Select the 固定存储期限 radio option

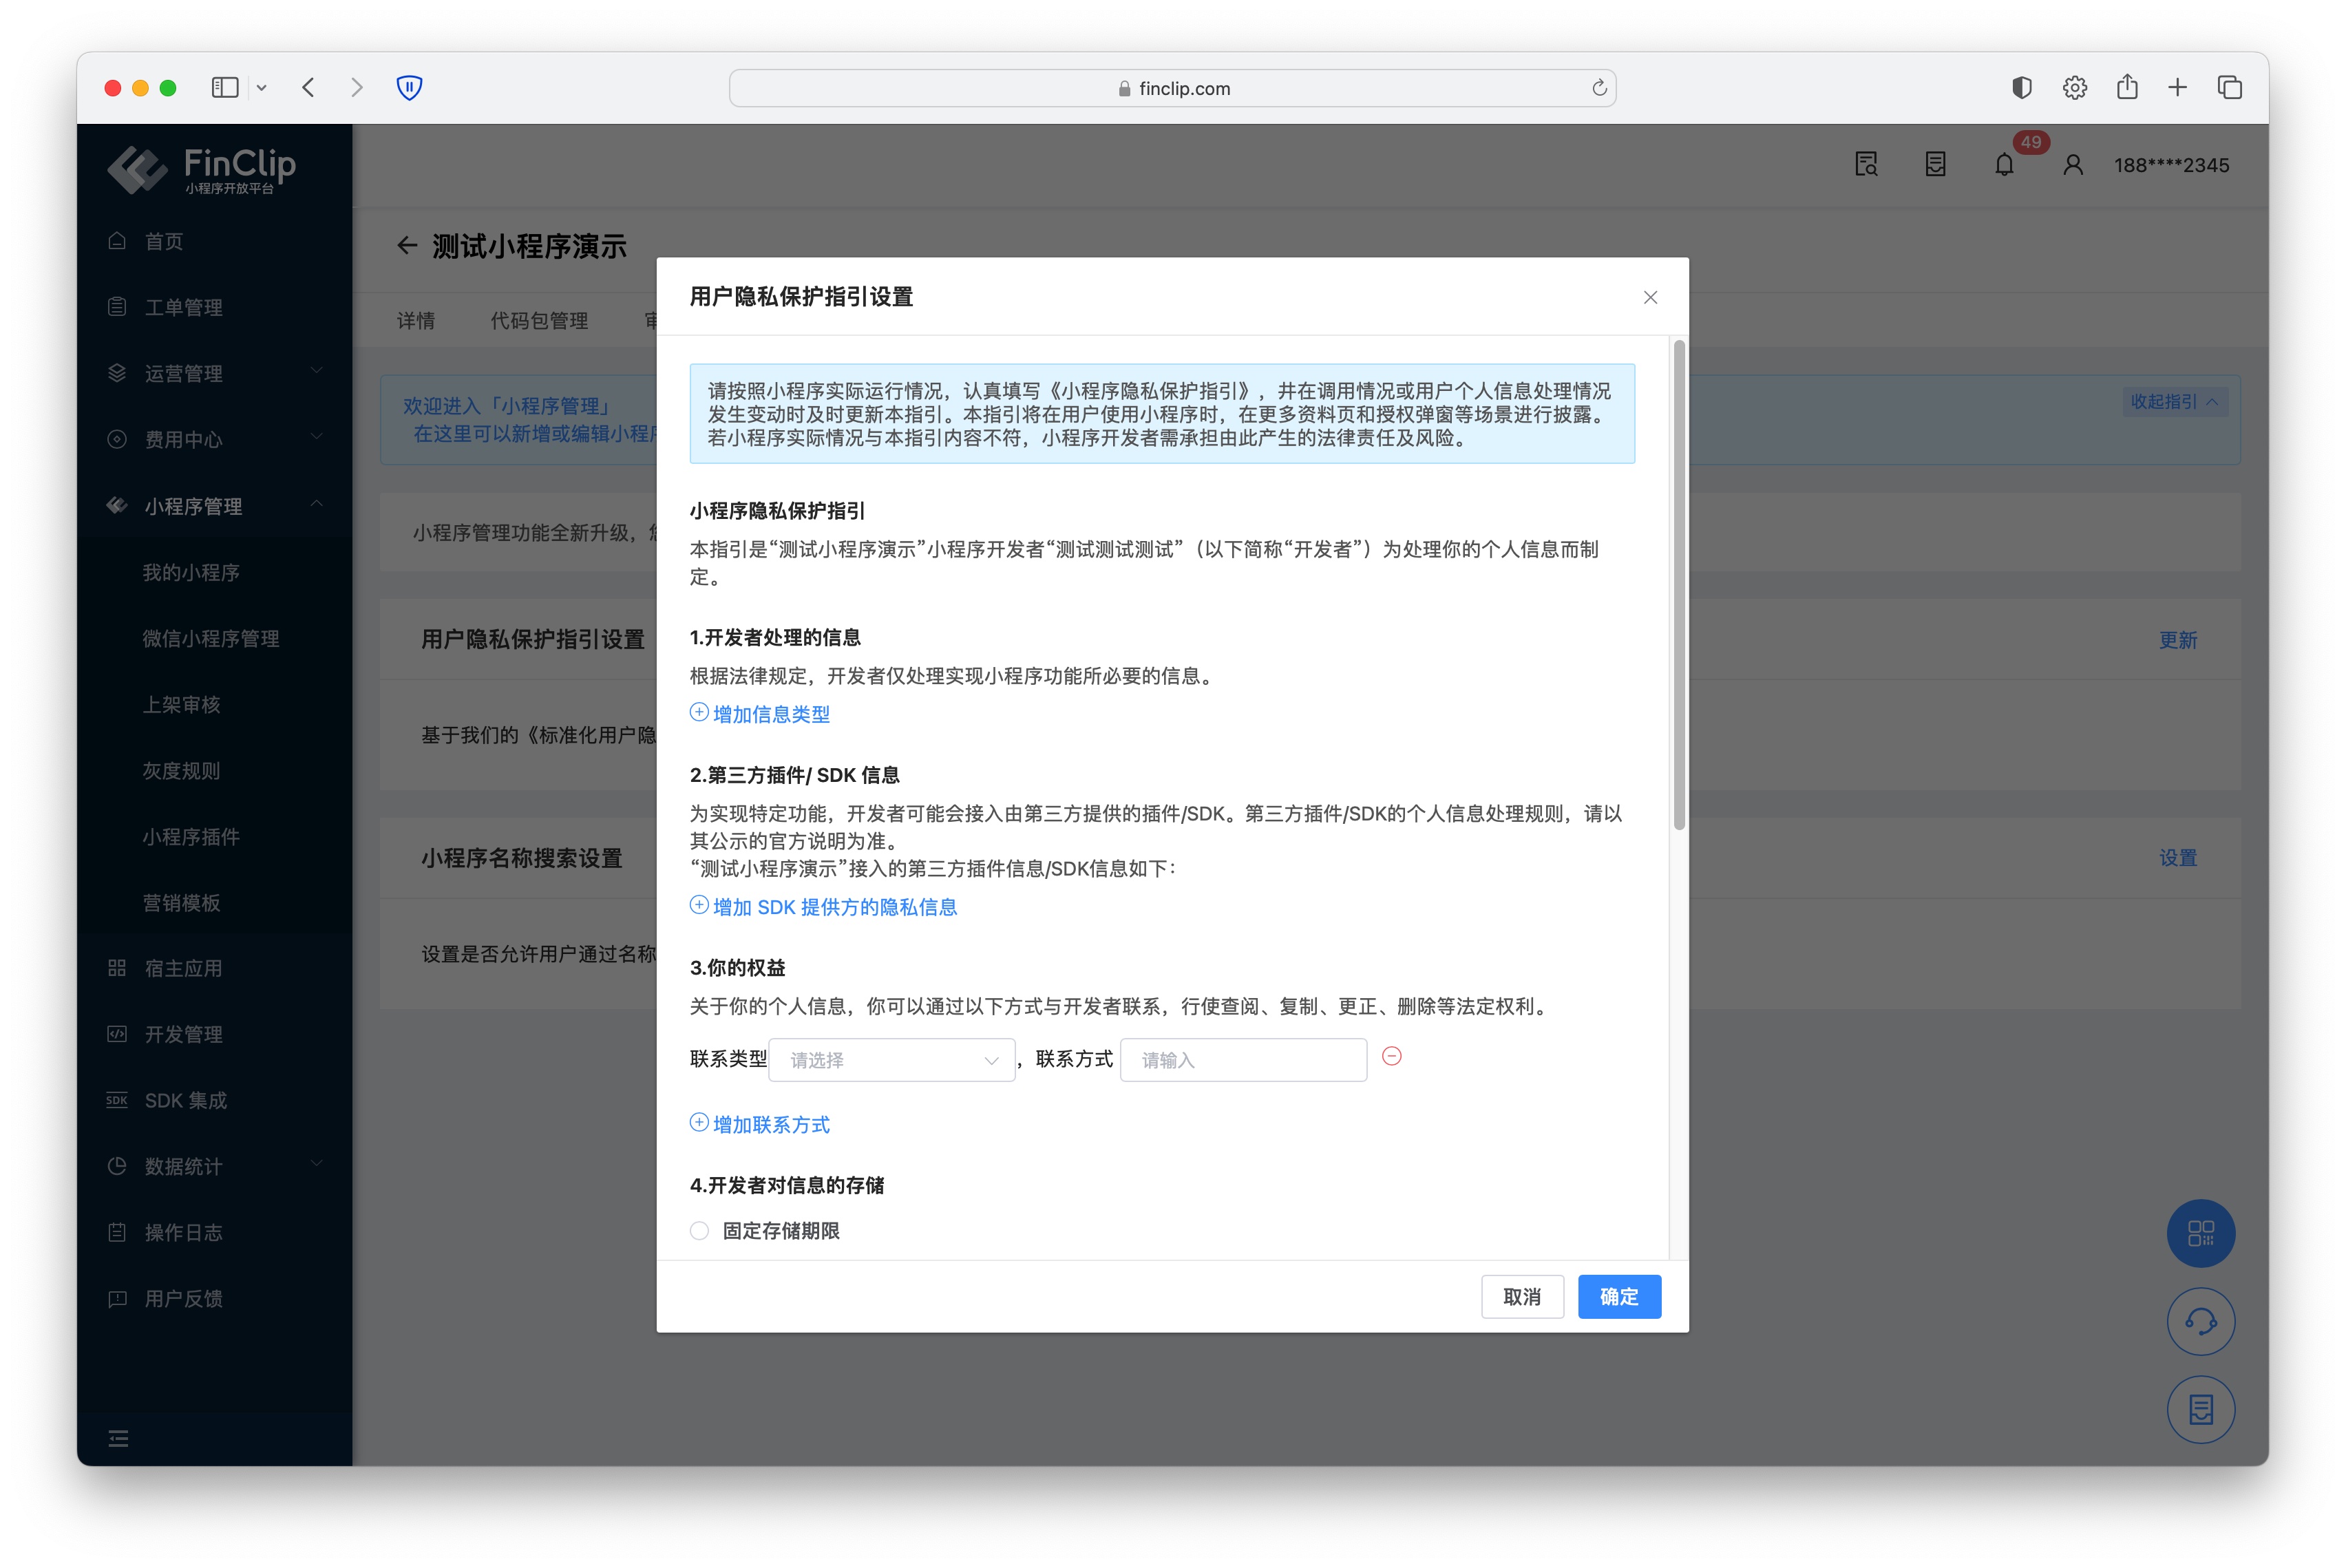[700, 1231]
